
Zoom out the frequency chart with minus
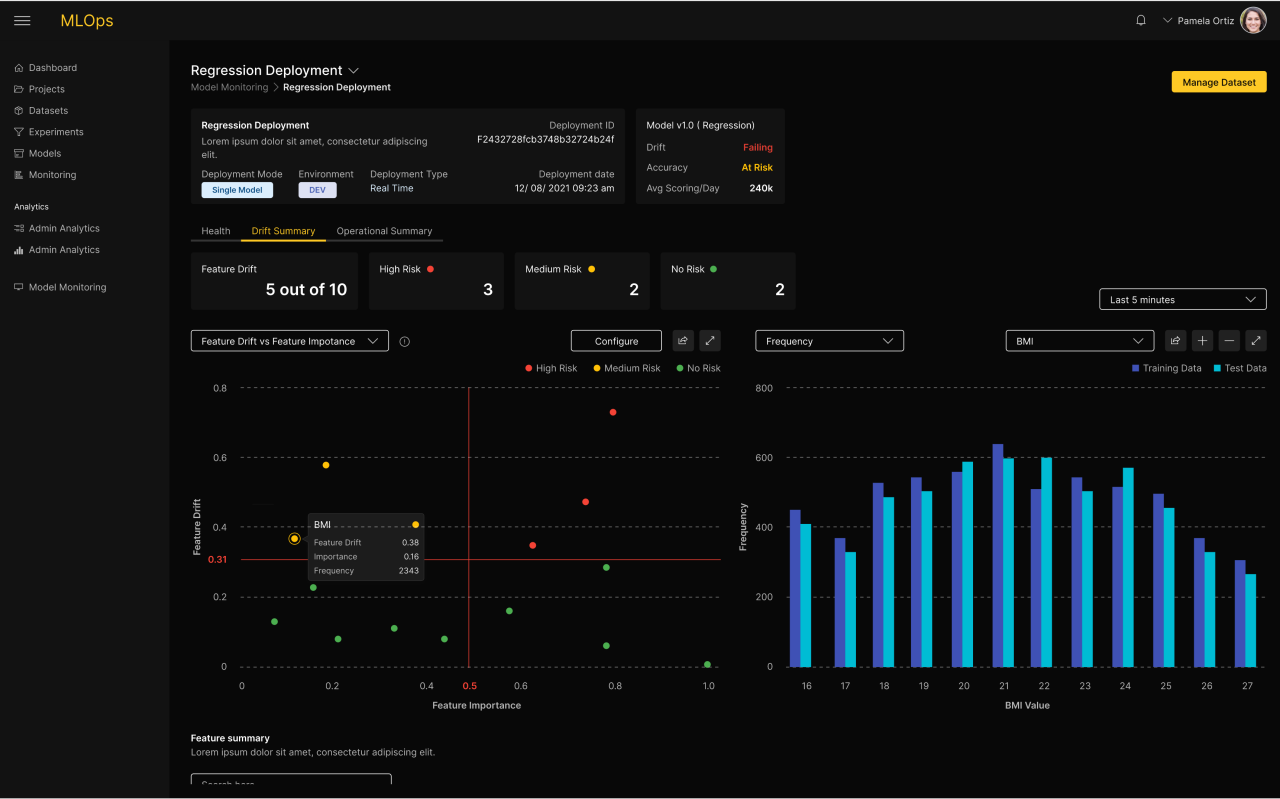[1230, 341]
